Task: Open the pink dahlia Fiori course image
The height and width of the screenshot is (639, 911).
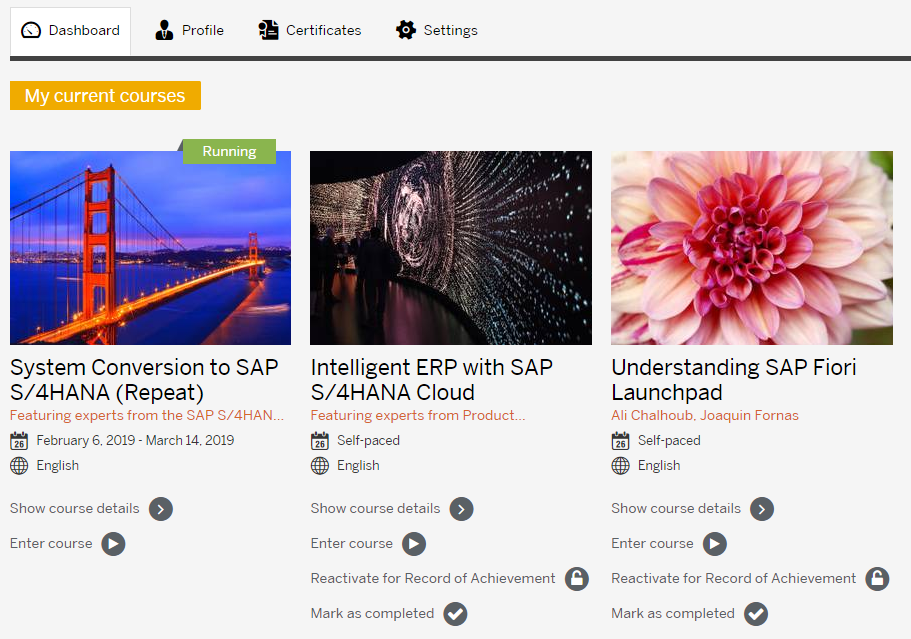Action: pos(752,248)
